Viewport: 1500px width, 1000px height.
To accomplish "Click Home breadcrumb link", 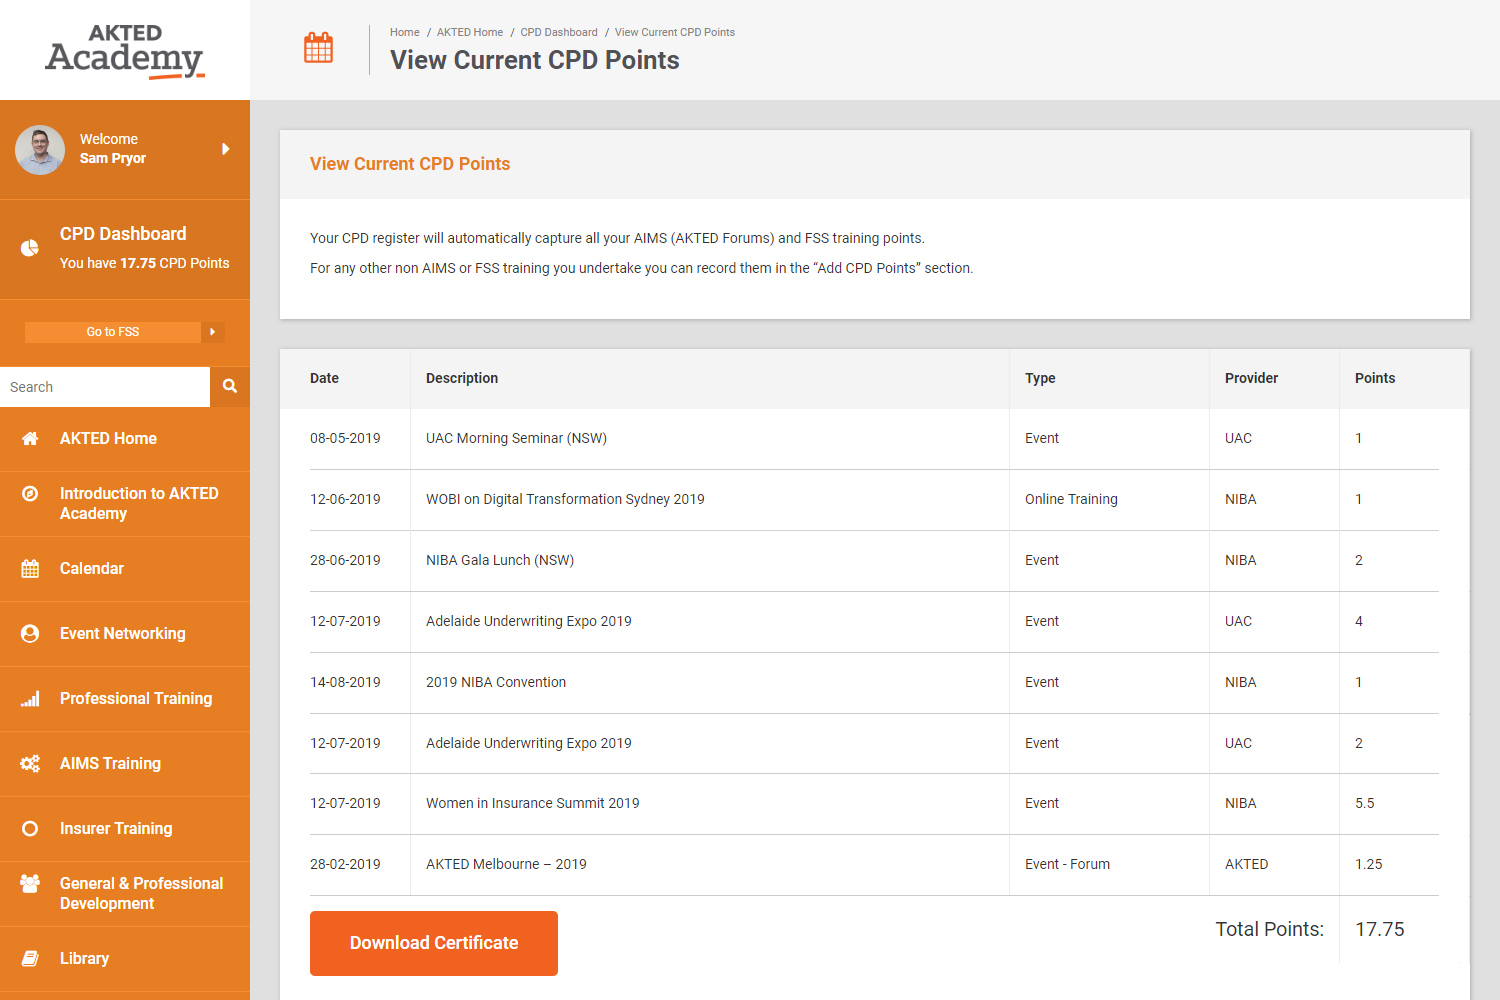I will tap(405, 32).
